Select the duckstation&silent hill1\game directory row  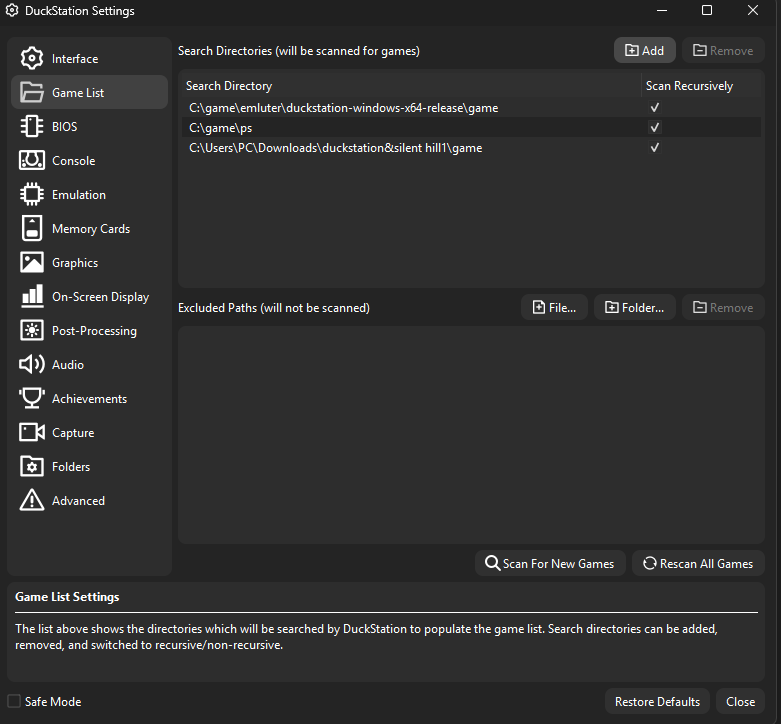click(471, 147)
